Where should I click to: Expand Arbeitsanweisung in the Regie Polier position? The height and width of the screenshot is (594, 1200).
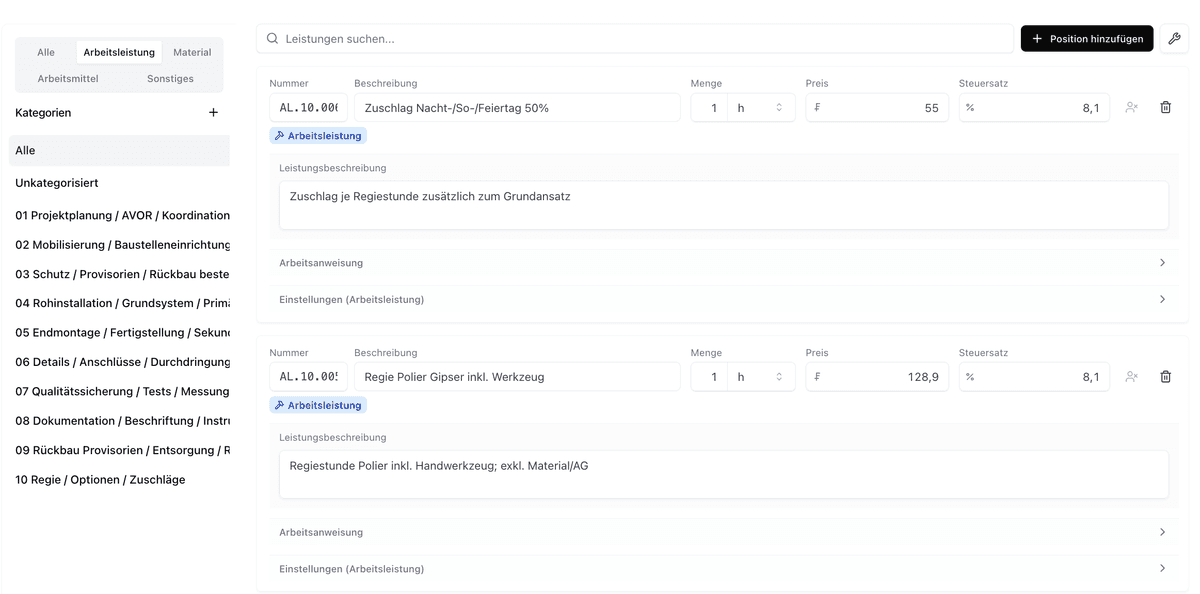point(722,532)
